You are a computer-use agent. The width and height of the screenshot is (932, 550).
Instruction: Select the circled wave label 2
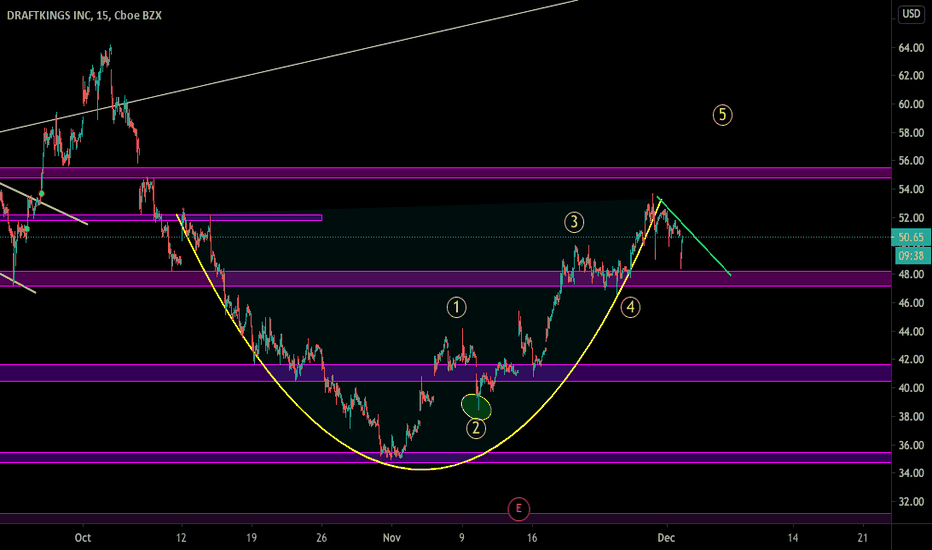(x=476, y=428)
